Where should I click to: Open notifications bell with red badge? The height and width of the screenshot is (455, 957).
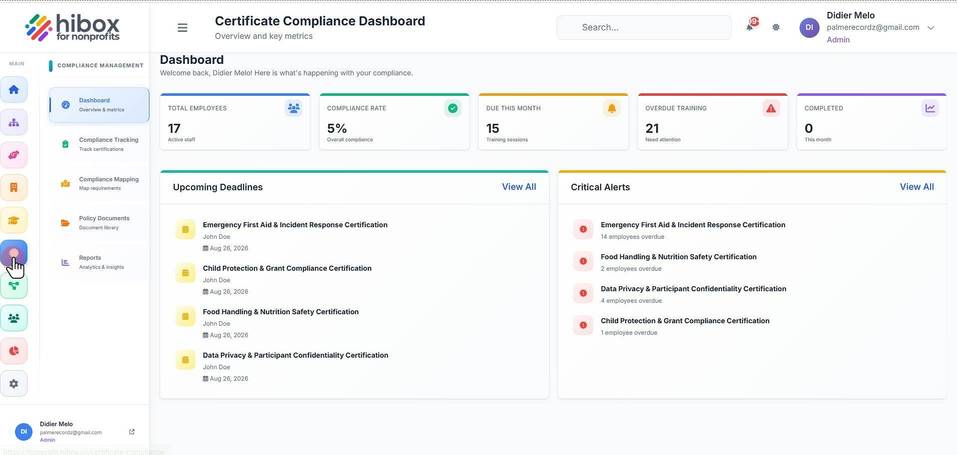coord(751,26)
